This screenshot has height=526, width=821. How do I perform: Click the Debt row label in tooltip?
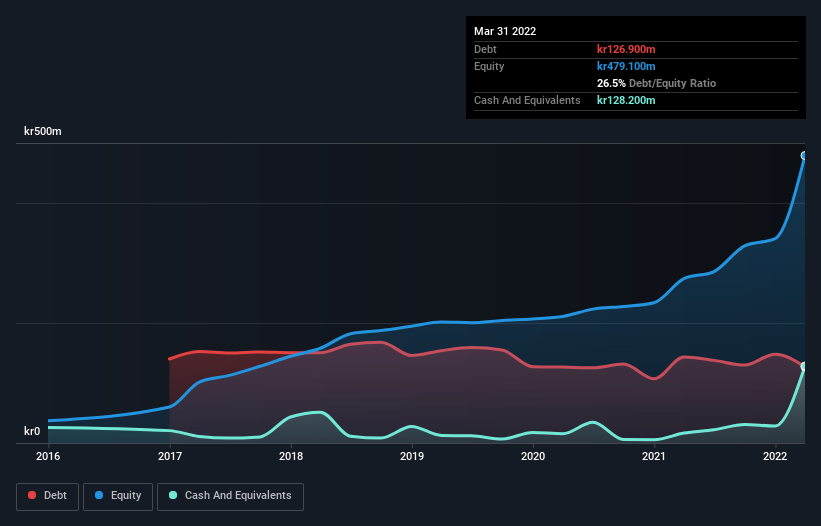[x=485, y=49]
